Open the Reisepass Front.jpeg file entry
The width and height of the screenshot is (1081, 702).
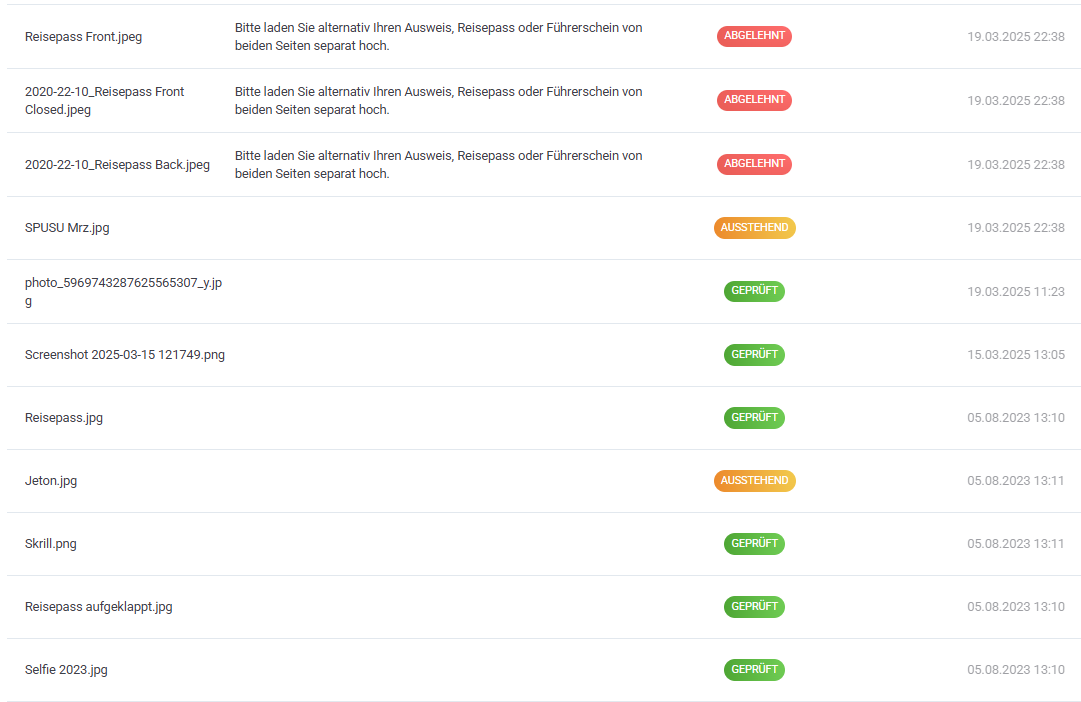[83, 37]
